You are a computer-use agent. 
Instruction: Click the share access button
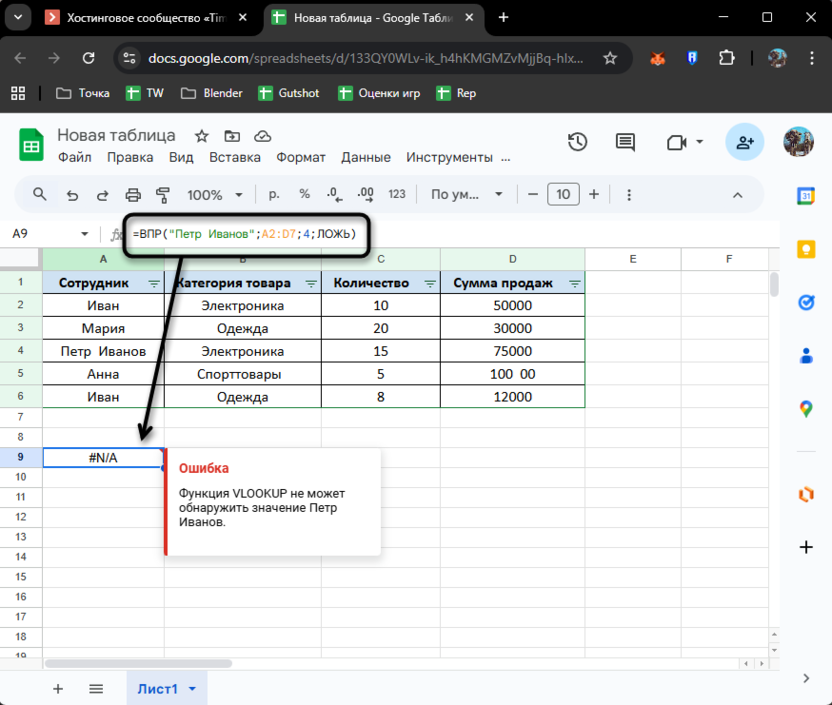click(x=745, y=142)
